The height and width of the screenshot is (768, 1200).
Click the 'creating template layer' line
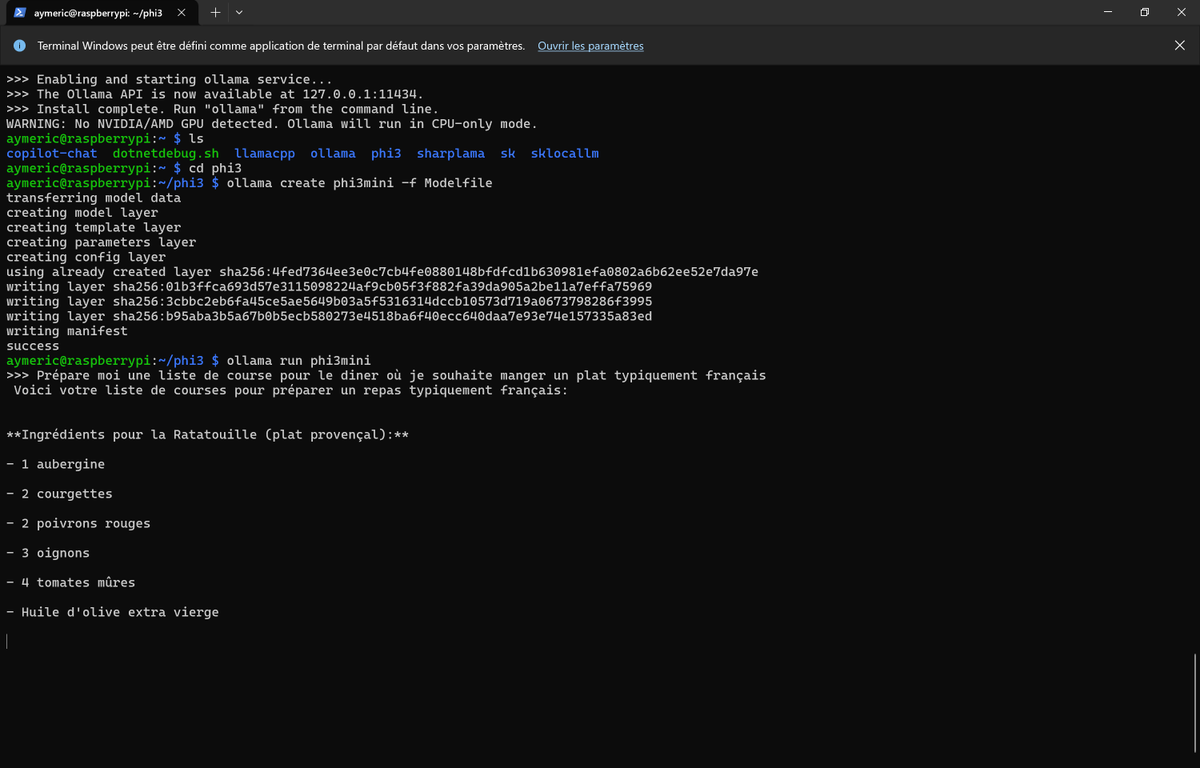coord(94,227)
